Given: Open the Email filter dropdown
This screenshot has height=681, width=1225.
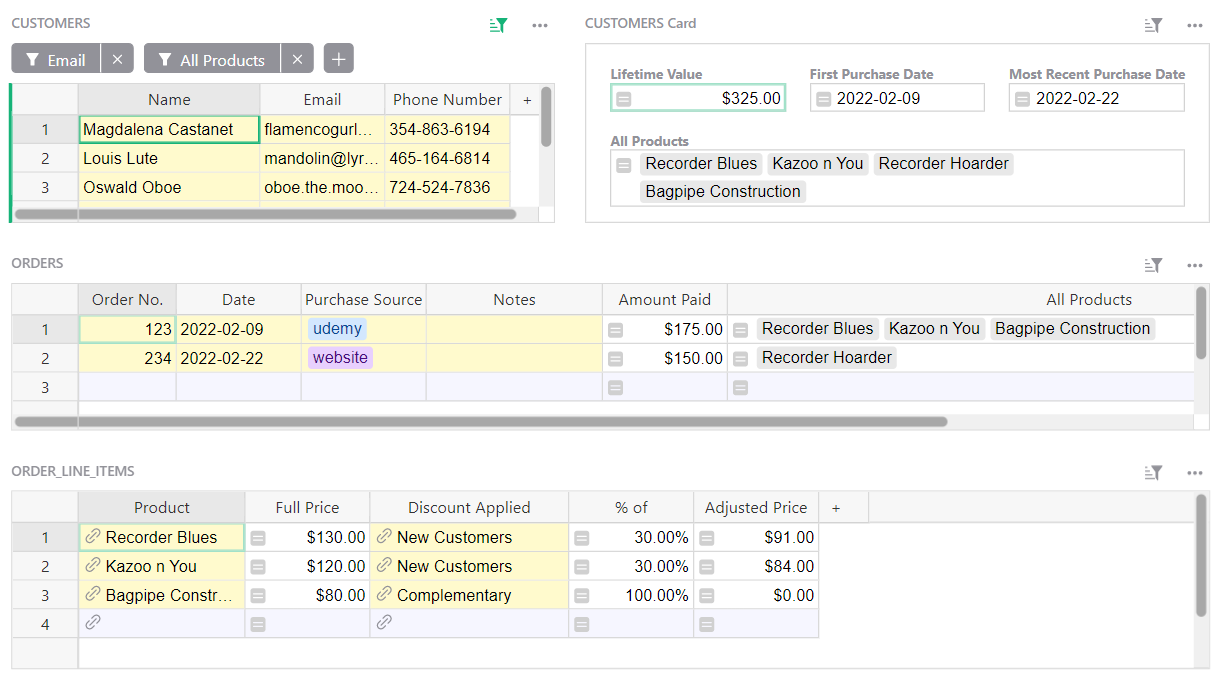Looking at the screenshot, I should point(55,58).
